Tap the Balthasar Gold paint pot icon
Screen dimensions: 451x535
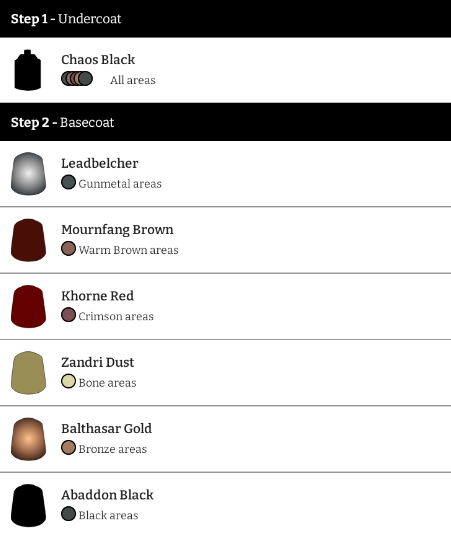(x=28, y=439)
